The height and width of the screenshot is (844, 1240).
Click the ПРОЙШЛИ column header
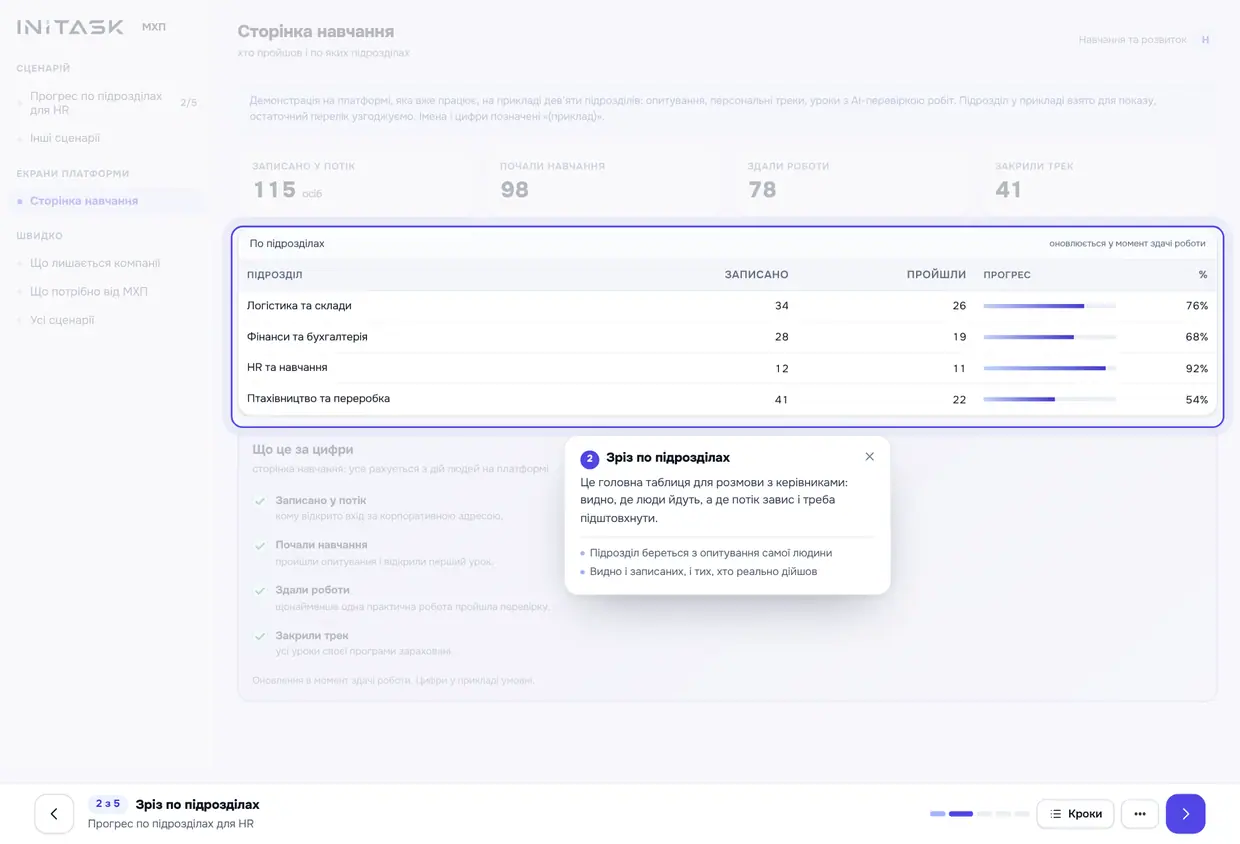point(936,275)
